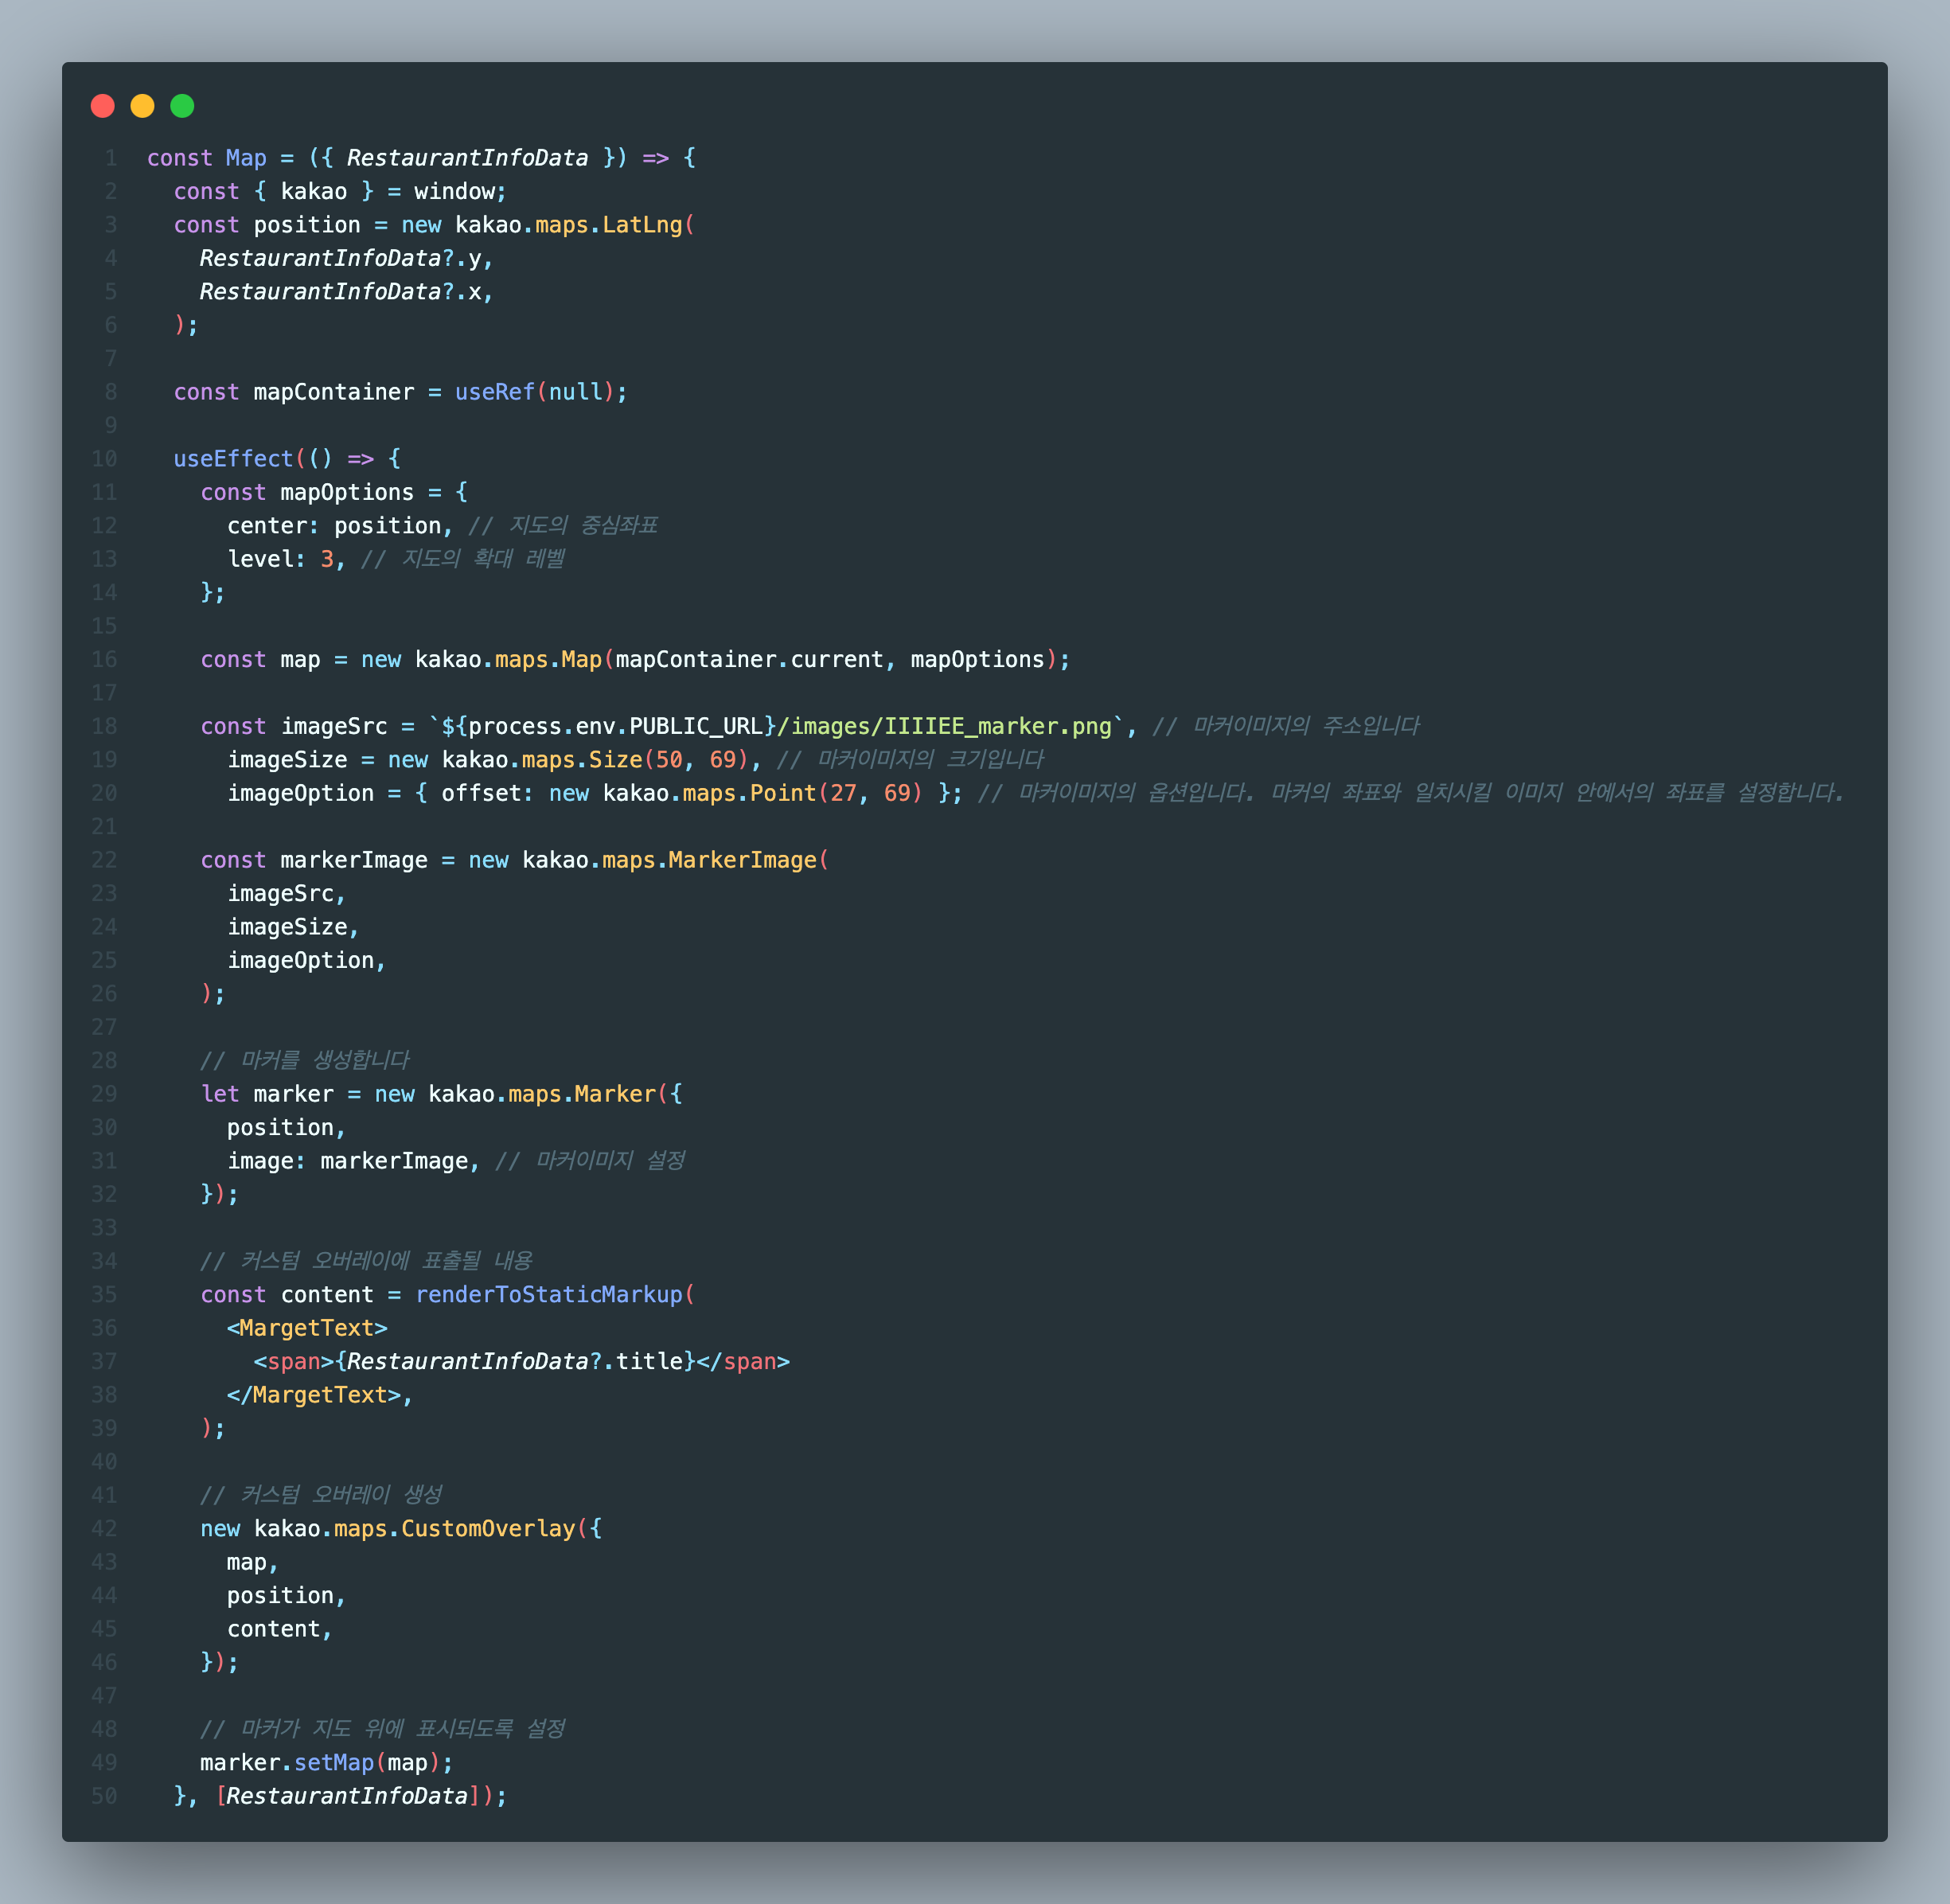Click the Size constructor on line 19

(615, 760)
